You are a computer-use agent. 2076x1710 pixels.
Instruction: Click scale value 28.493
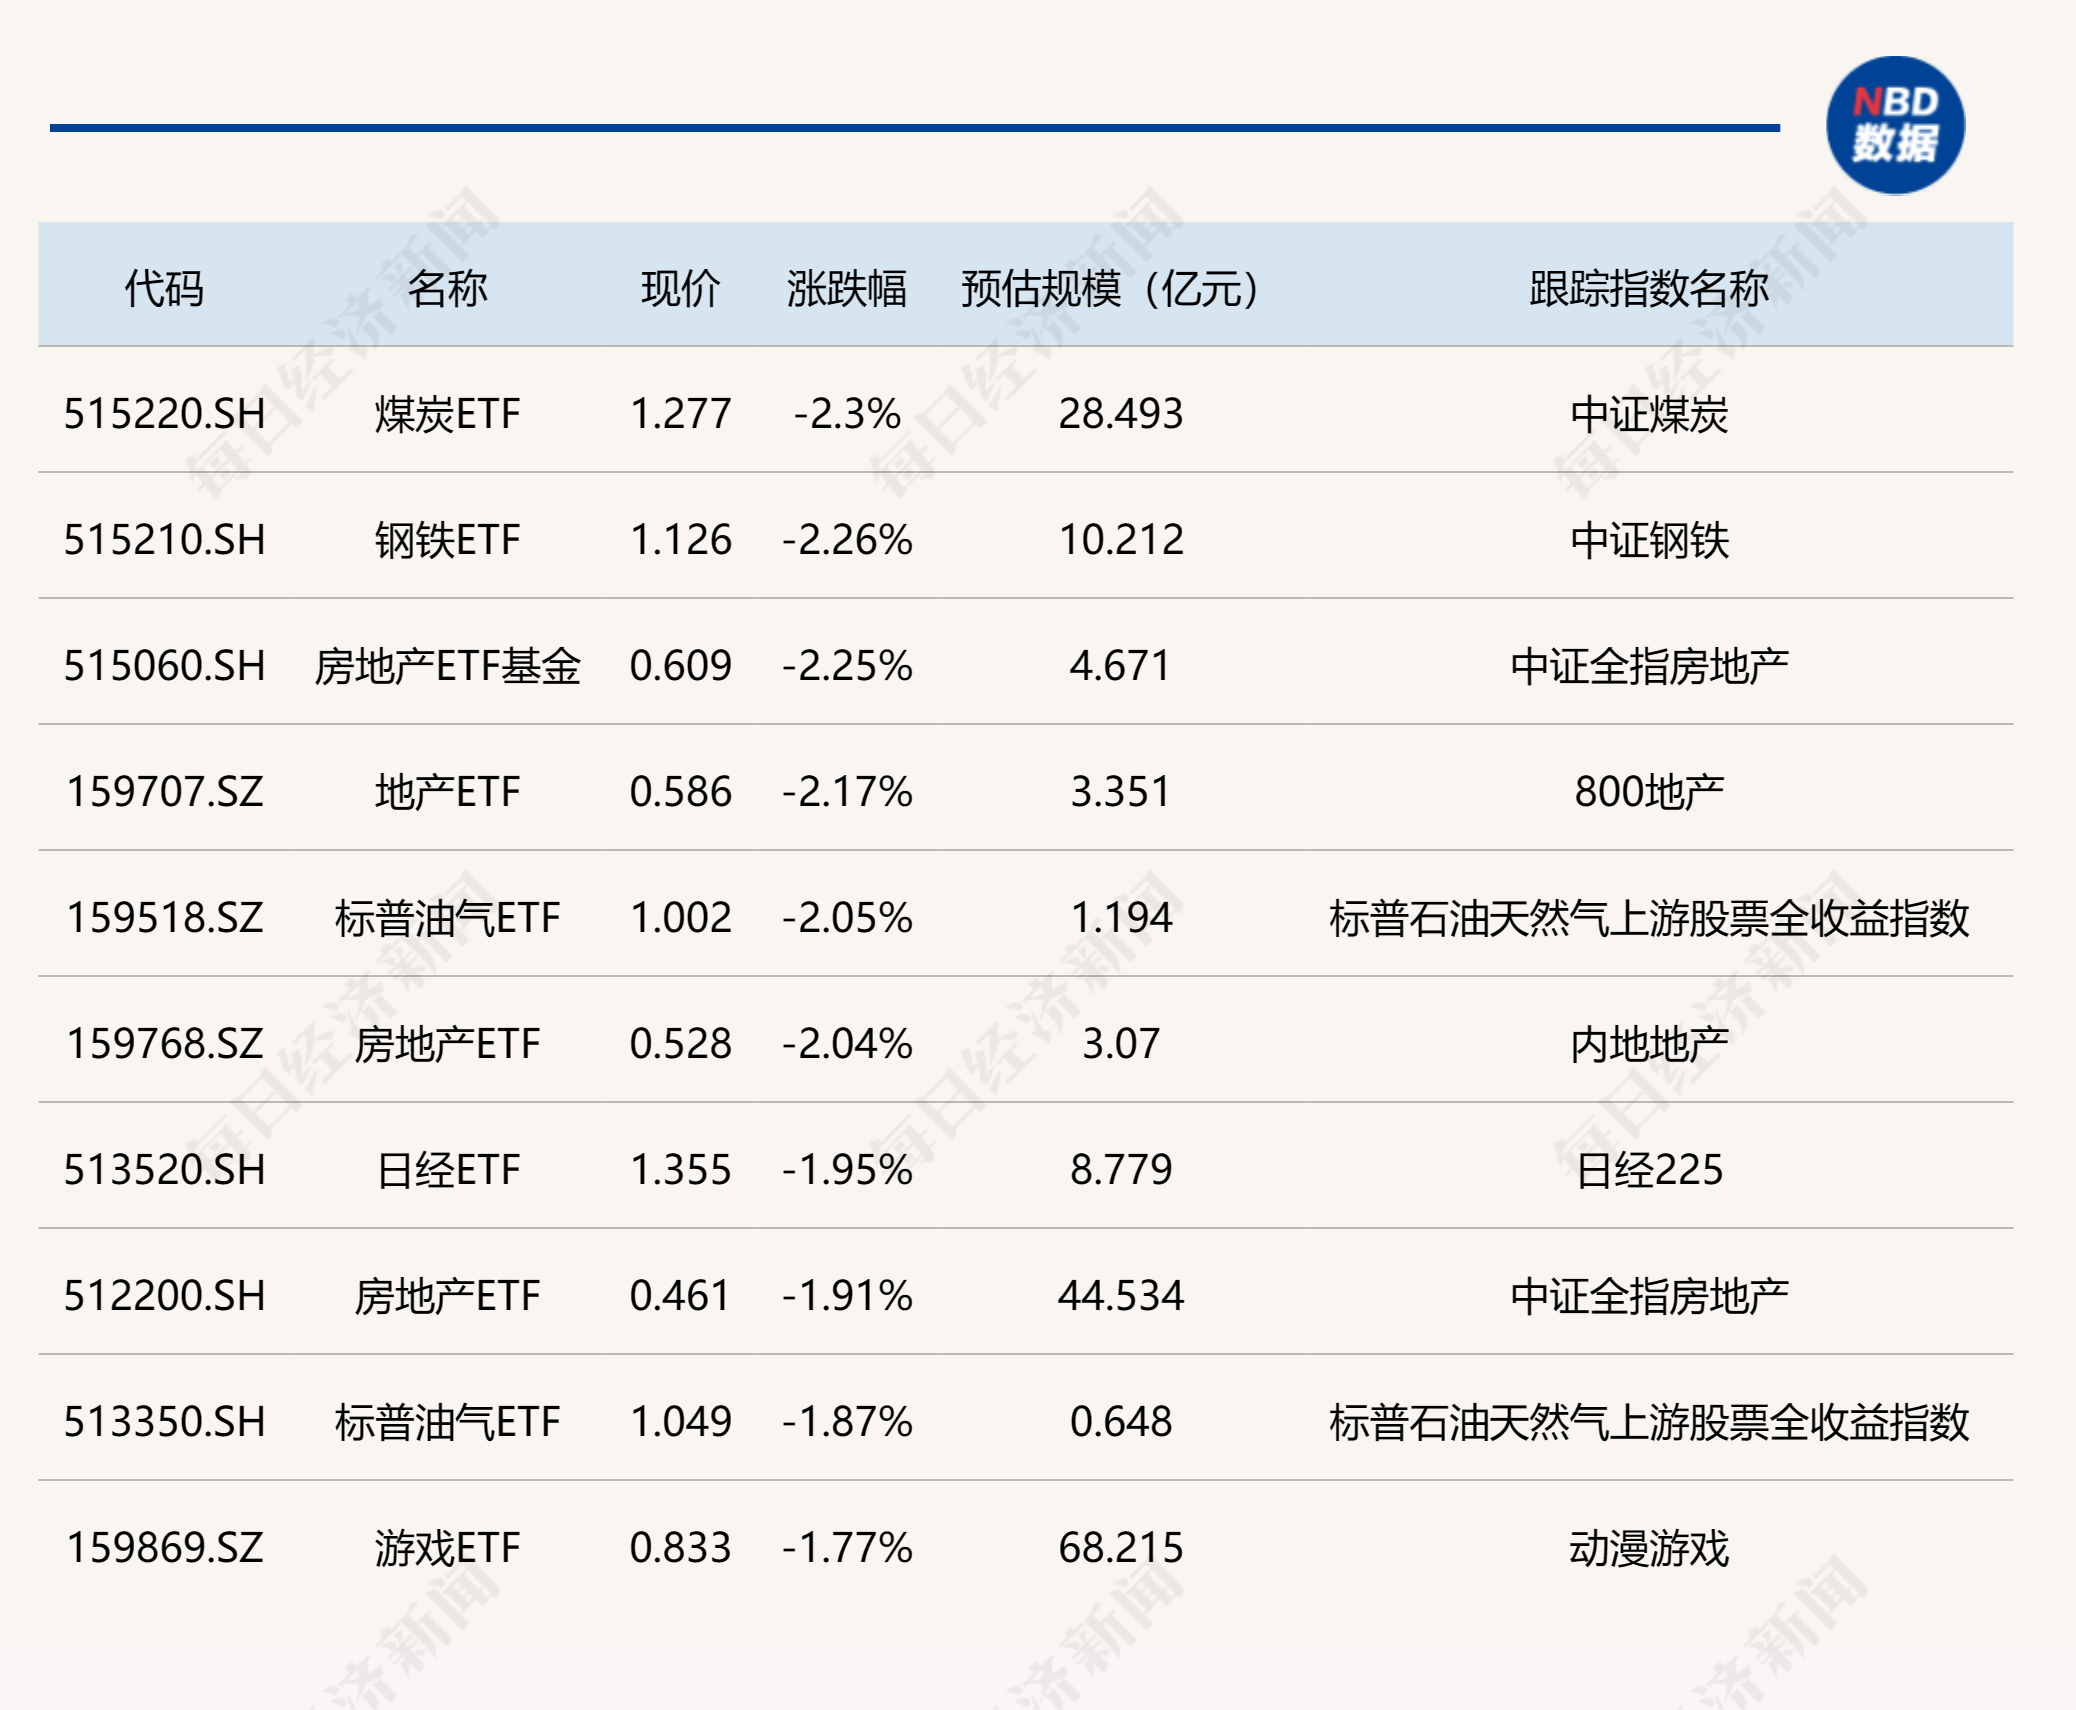1121,414
